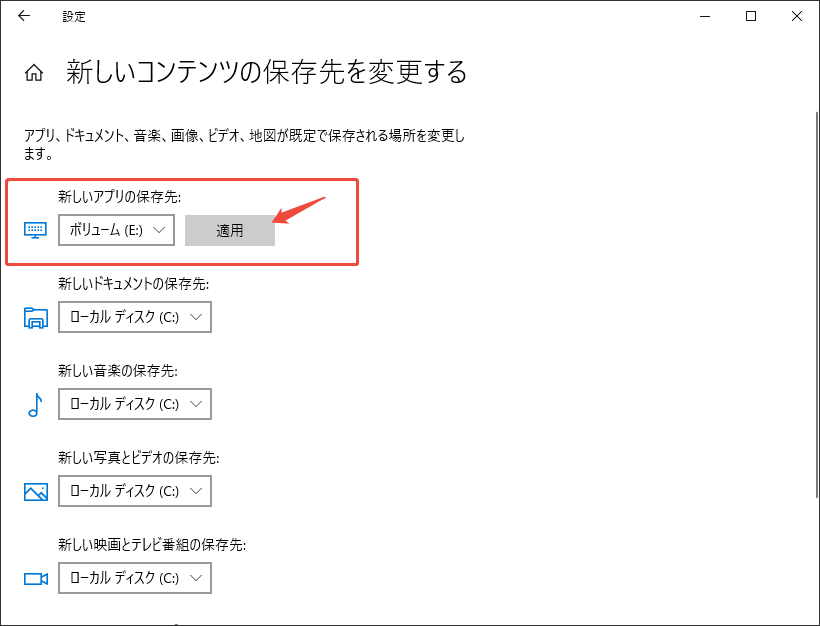Viewport: 820px width, 626px height.
Task: Click the description text beginning アプリ、ドキュメント、音楽
Action: pos(244,145)
